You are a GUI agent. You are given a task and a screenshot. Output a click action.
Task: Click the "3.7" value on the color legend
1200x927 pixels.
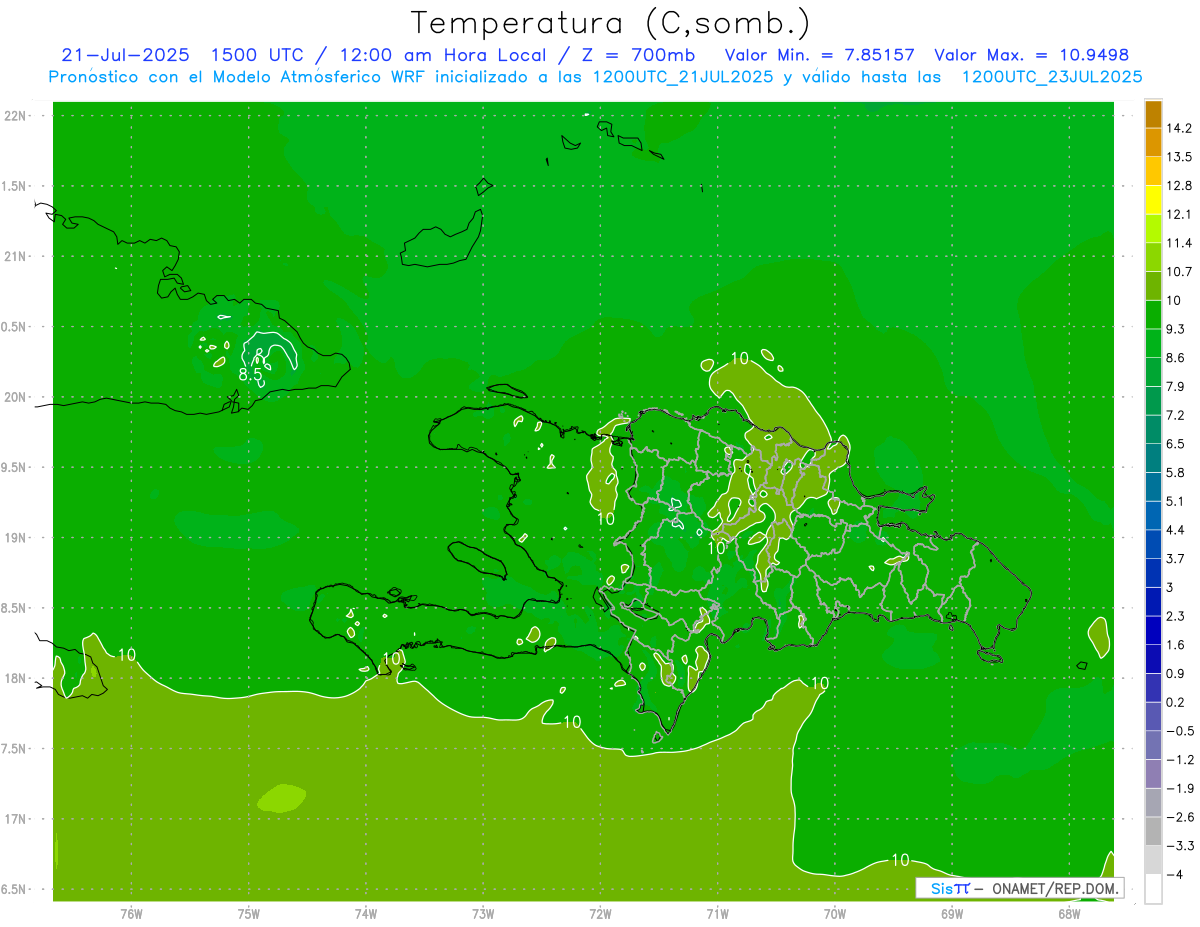1176,558
